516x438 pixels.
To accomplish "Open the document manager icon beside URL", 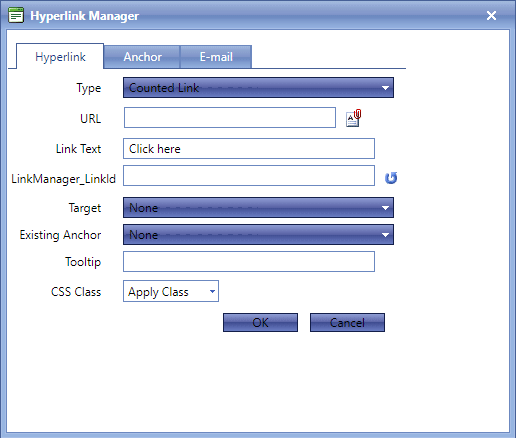I will tap(354, 118).
